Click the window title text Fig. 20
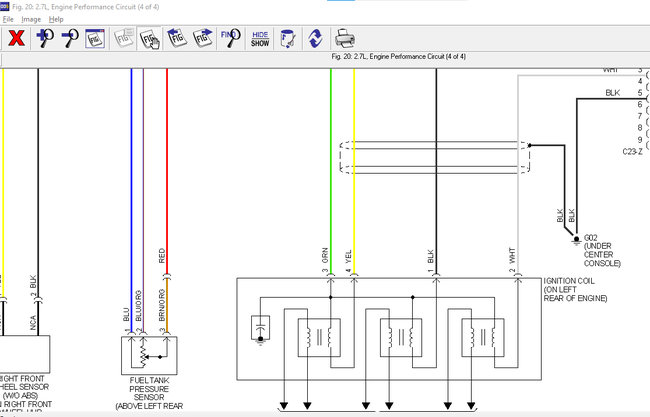Screen dimensions: 650x417 (85, 7)
